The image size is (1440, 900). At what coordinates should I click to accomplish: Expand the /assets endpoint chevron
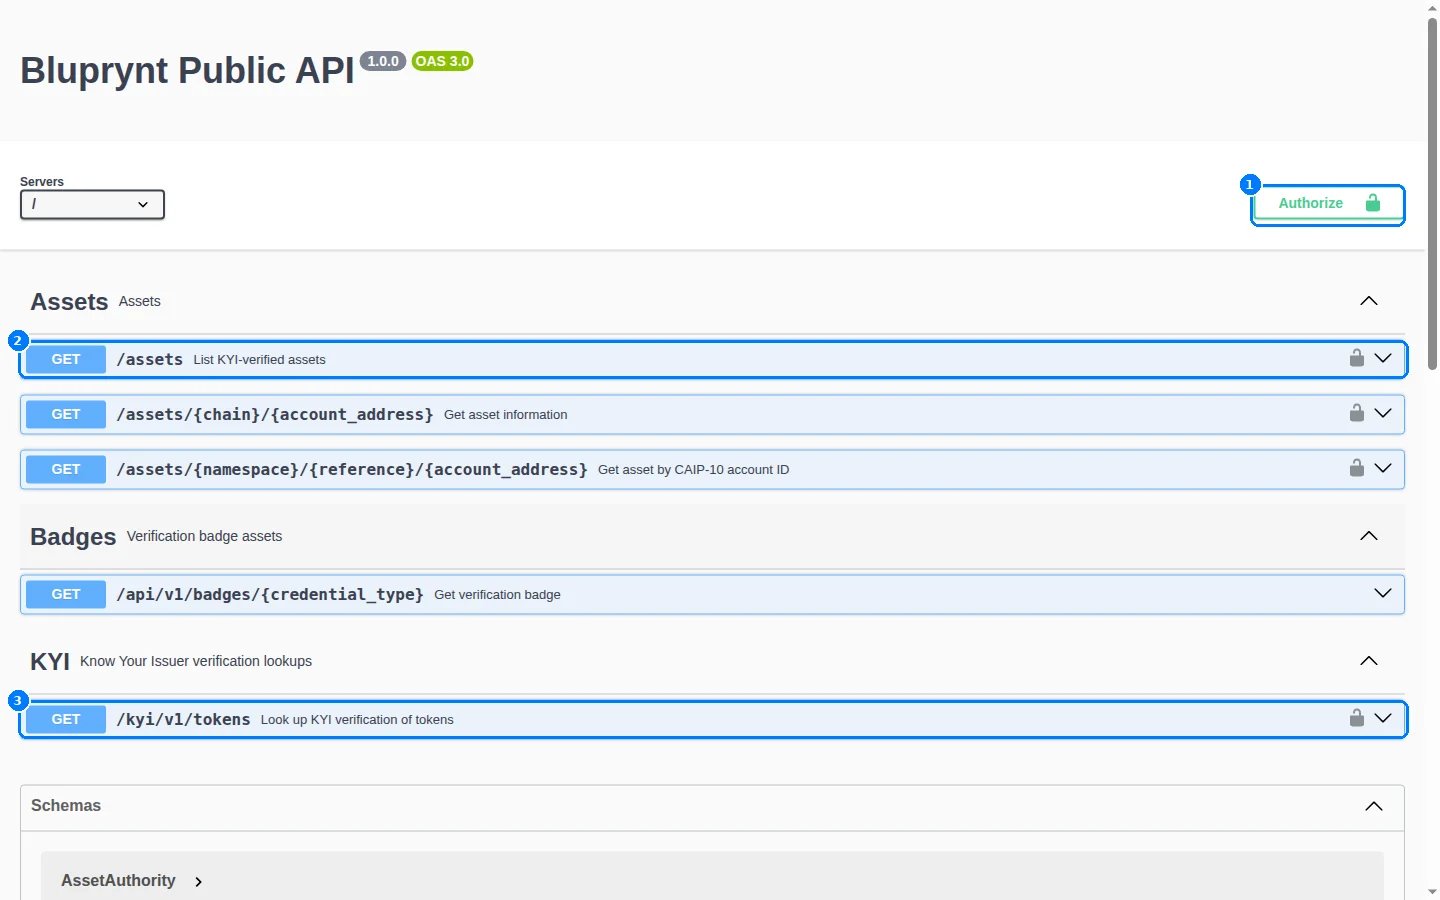pos(1383,358)
